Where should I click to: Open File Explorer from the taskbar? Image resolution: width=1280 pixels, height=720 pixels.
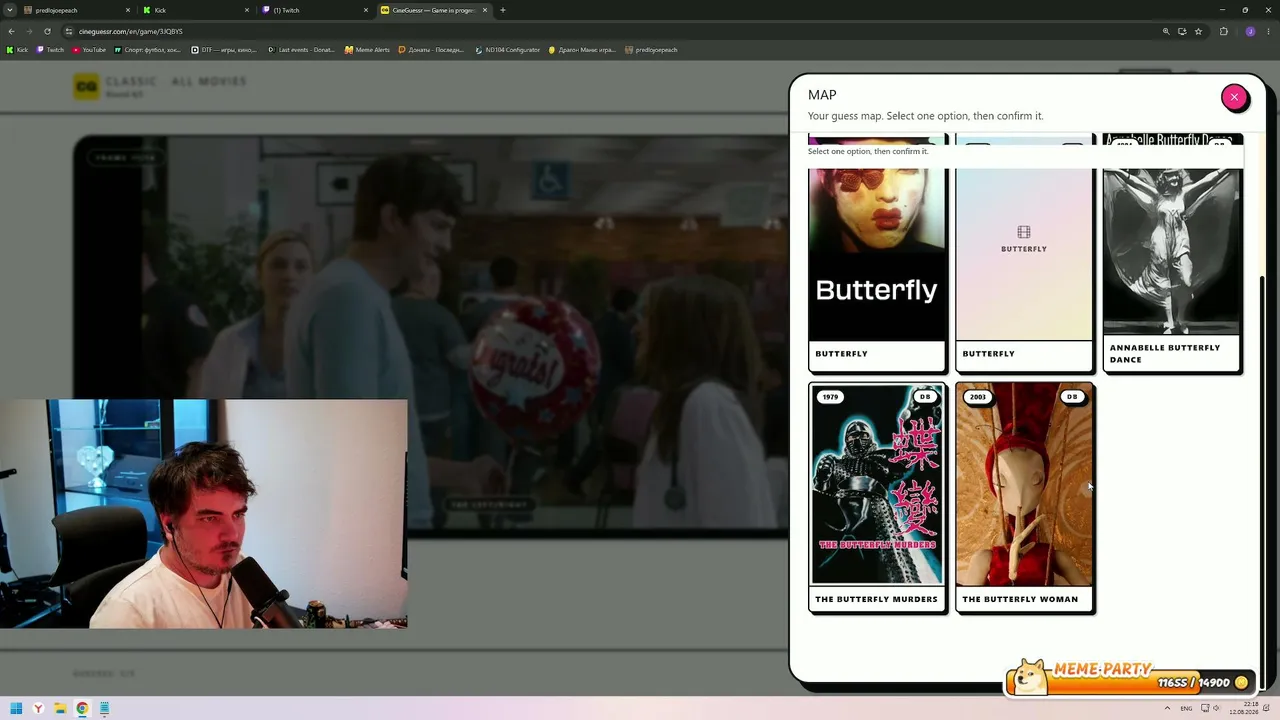click(x=60, y=709)
